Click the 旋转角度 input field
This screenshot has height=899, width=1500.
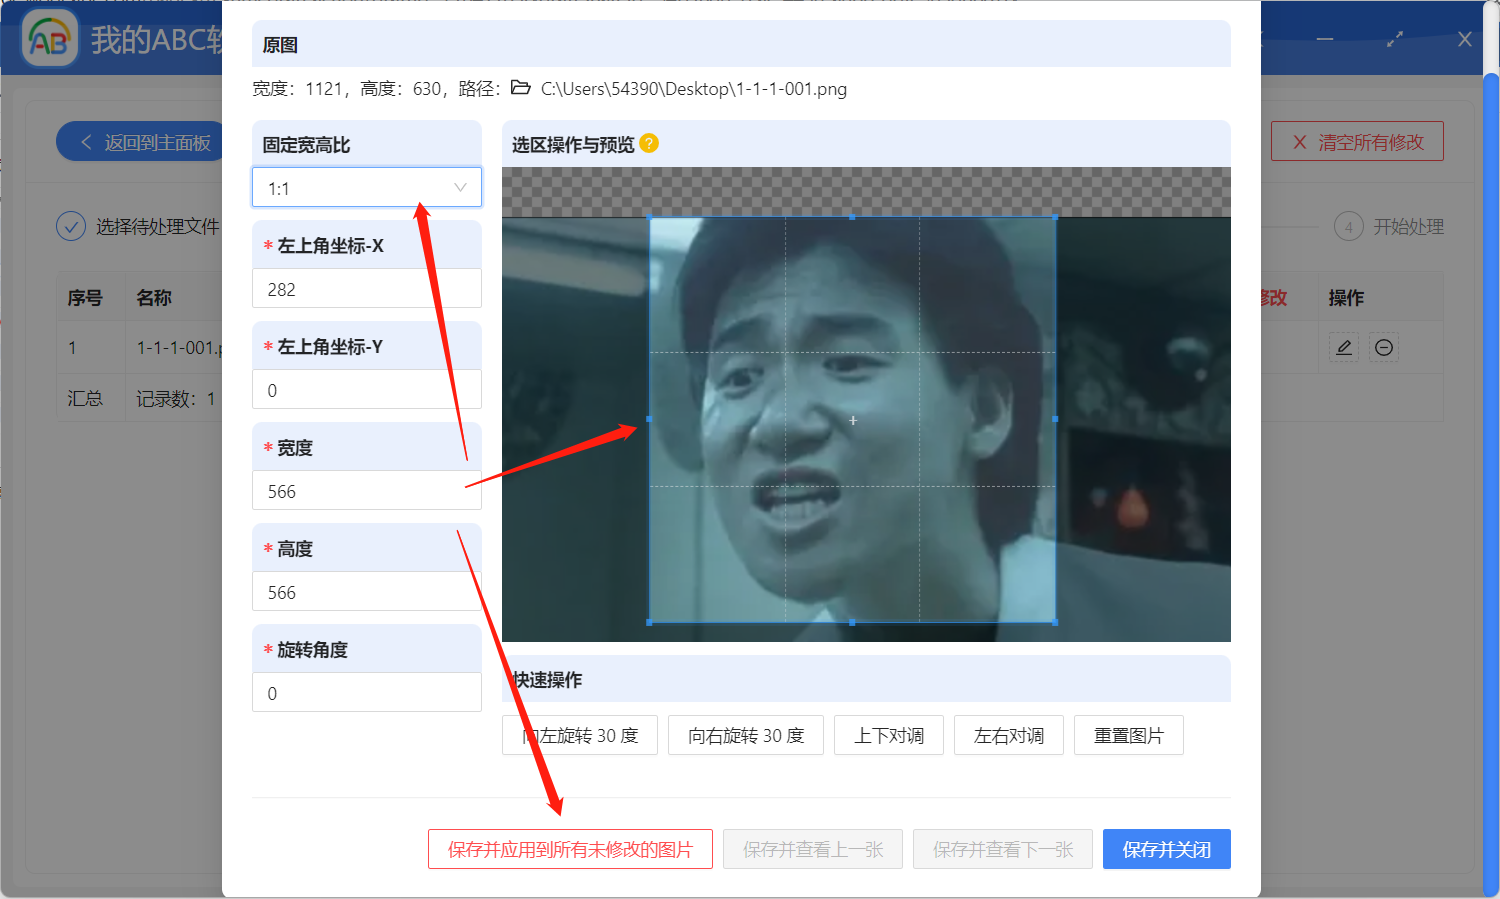[x=366, y=692]
